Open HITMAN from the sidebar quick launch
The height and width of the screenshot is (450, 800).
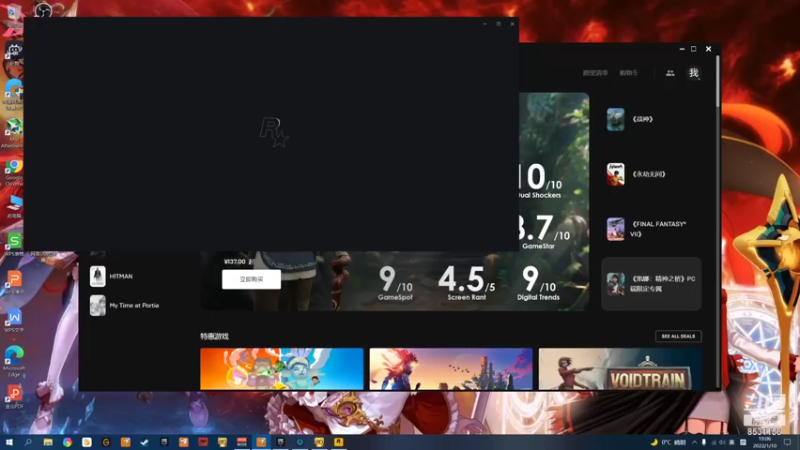click(121, 276)
